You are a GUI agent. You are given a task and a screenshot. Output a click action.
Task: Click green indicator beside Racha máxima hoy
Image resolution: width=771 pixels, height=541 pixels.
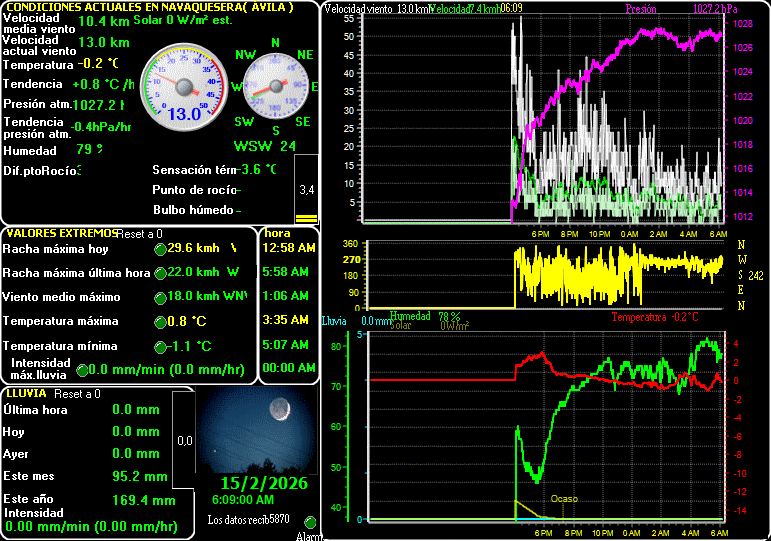pos(160,248)
